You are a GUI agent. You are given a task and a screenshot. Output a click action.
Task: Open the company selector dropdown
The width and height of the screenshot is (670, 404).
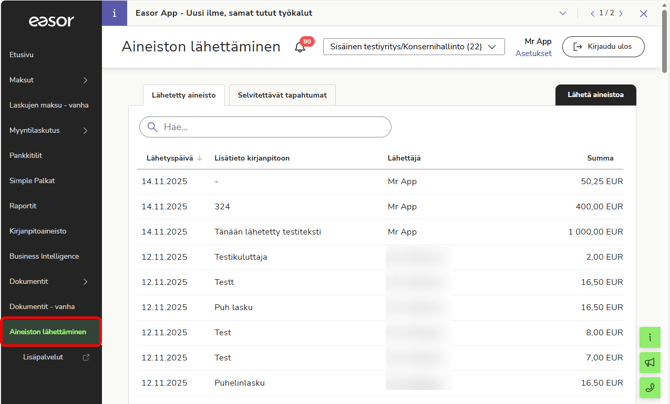(x=414, y=47)
